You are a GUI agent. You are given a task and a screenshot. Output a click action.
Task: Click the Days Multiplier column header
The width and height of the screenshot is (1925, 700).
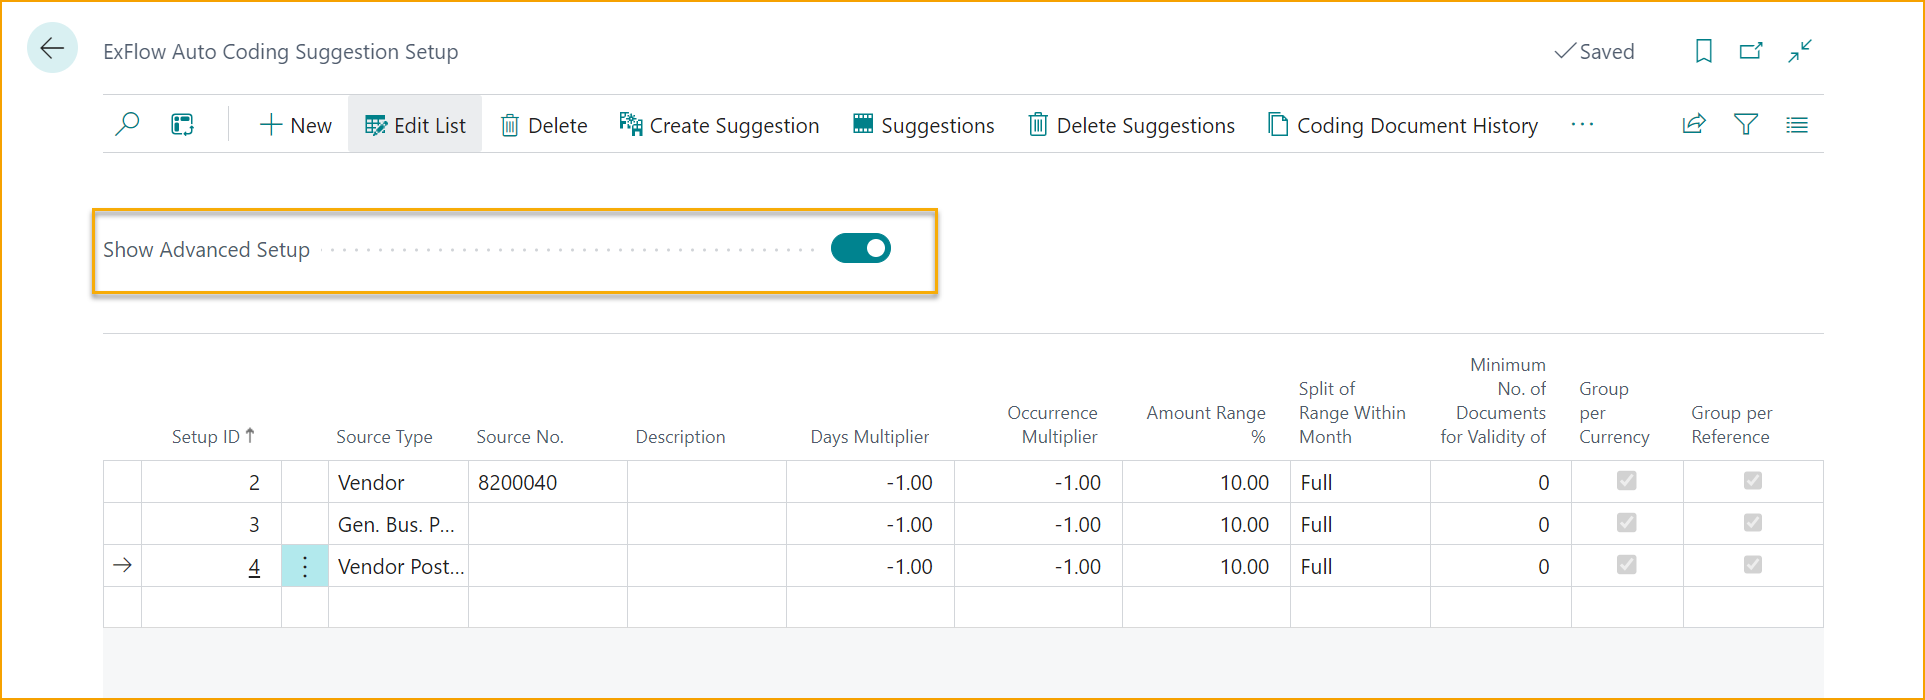pos(869,437)
